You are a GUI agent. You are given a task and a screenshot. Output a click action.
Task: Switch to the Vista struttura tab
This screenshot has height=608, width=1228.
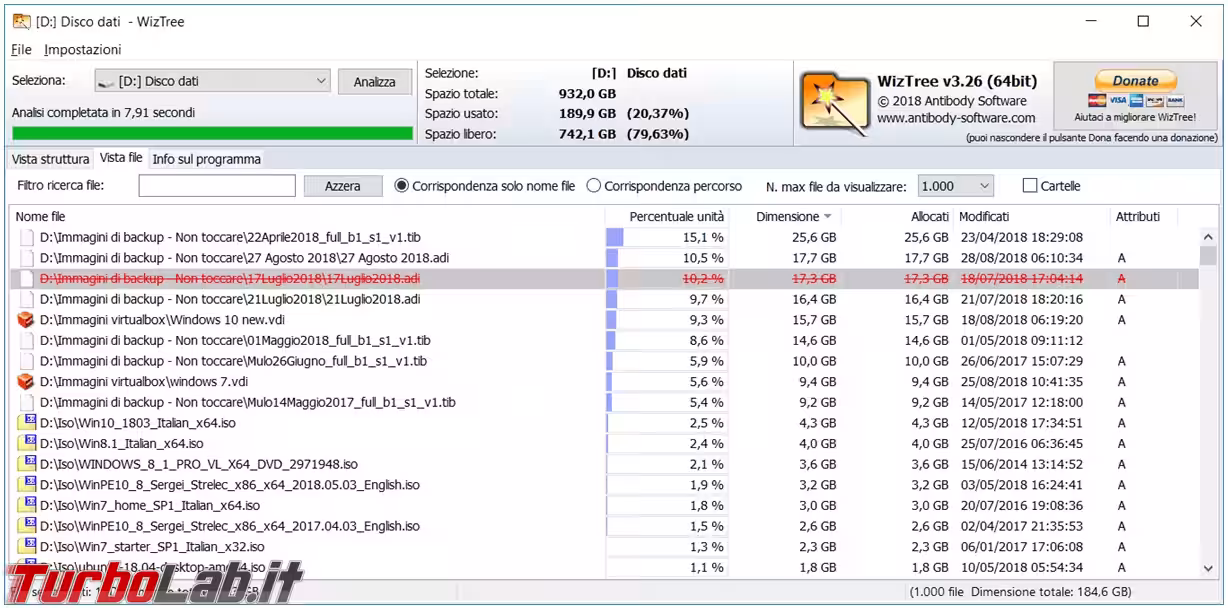50,159
